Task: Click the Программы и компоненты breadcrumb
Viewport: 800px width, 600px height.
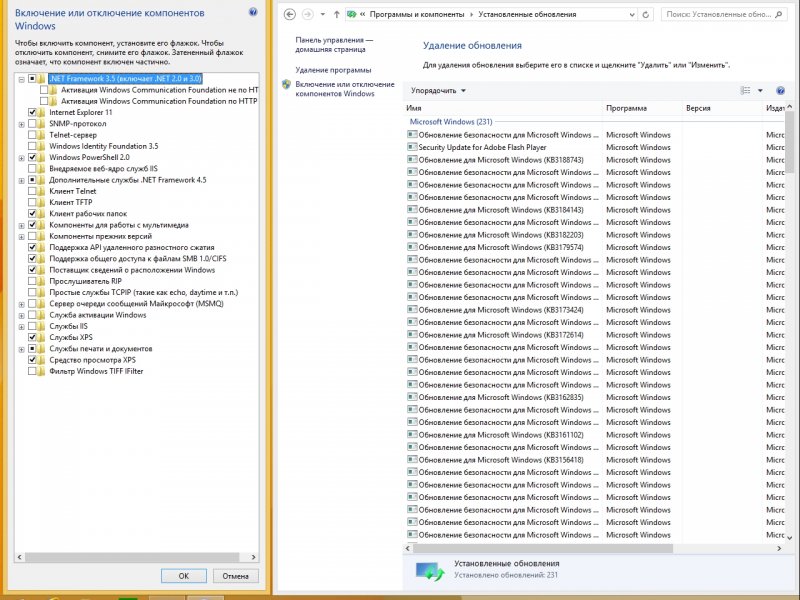Action: pyautogui.click(x=417, y=15)
